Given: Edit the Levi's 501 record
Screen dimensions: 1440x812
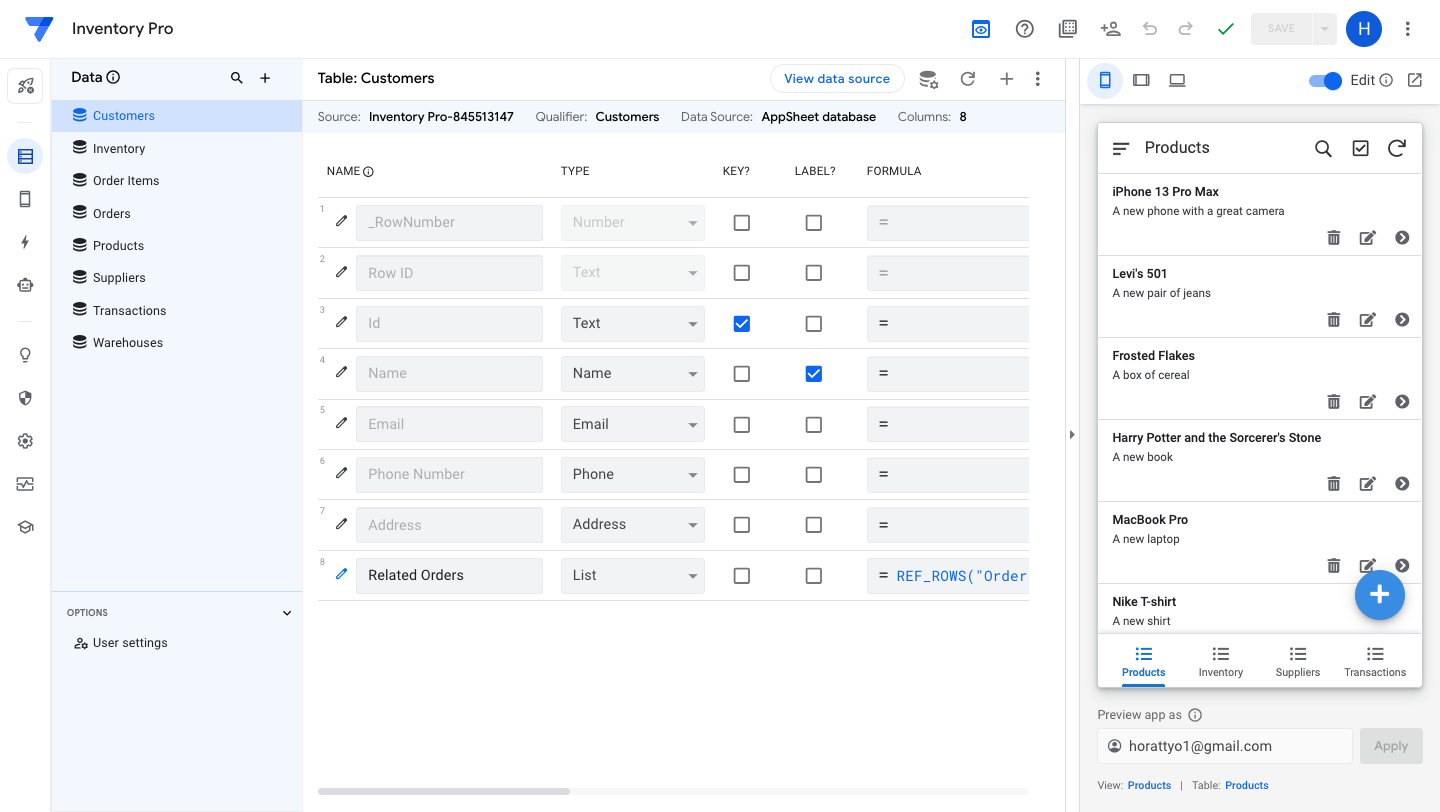Looking at the screenshot, I should (1367, 320).
